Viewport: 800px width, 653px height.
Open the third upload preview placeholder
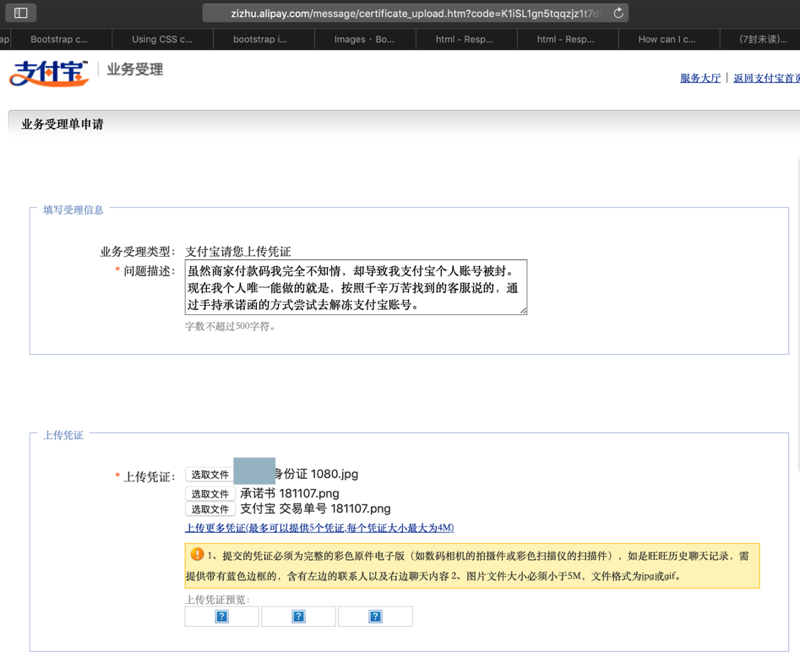[x=376, y=616]
